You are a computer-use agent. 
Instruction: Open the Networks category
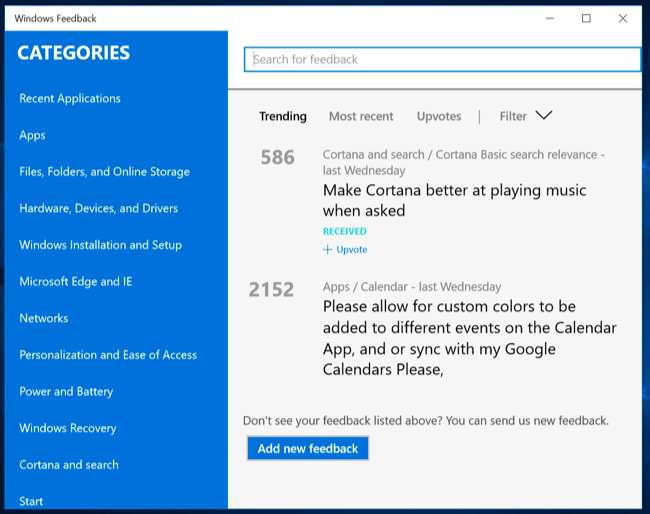(44, 318)
